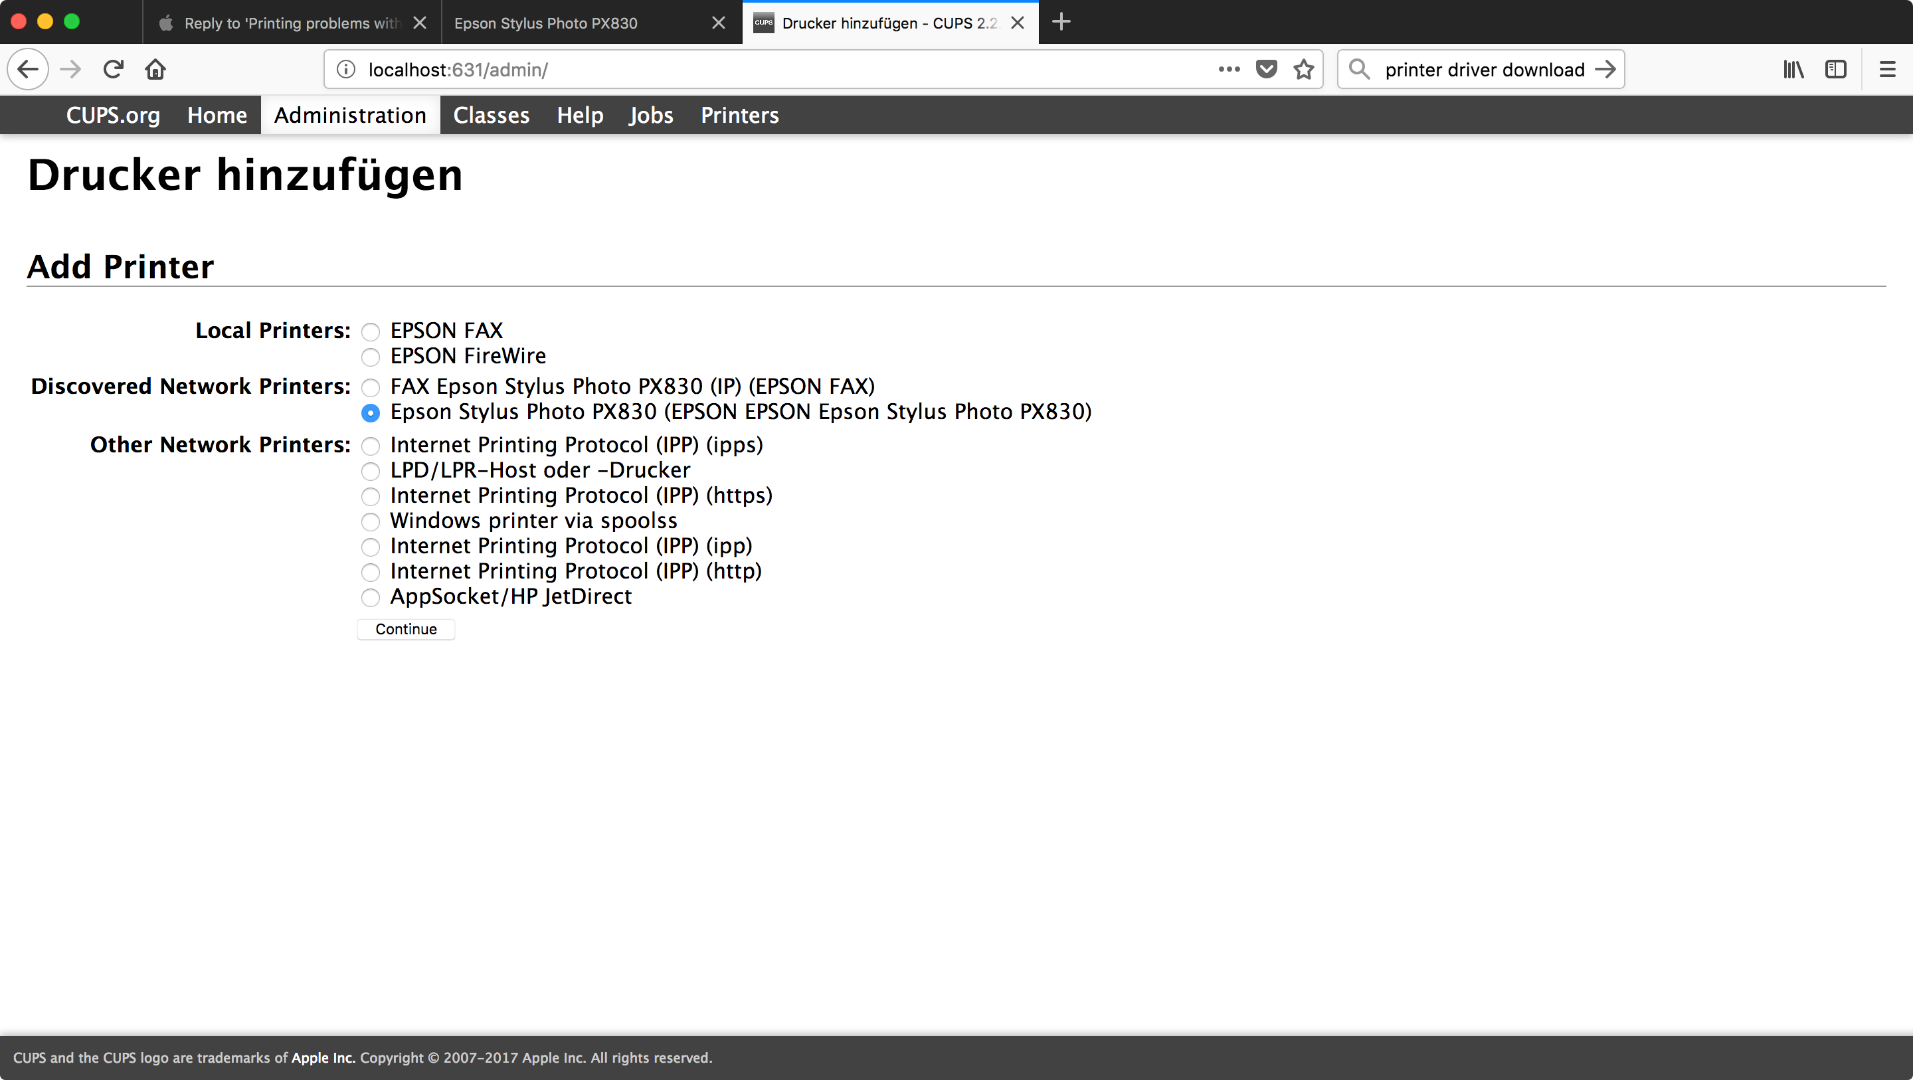This screenshot has height=1080, width=1913.
Task: Toggle the sidebar view
Action: 1836,69
